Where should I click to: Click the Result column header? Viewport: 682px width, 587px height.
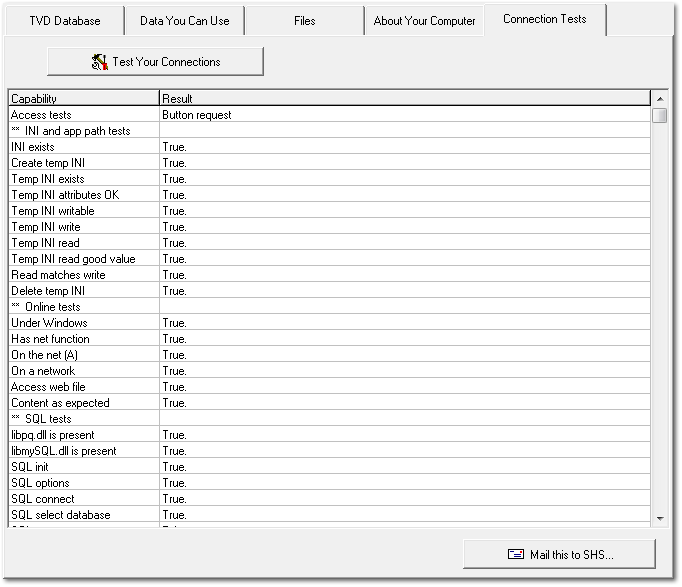point(404,99)
